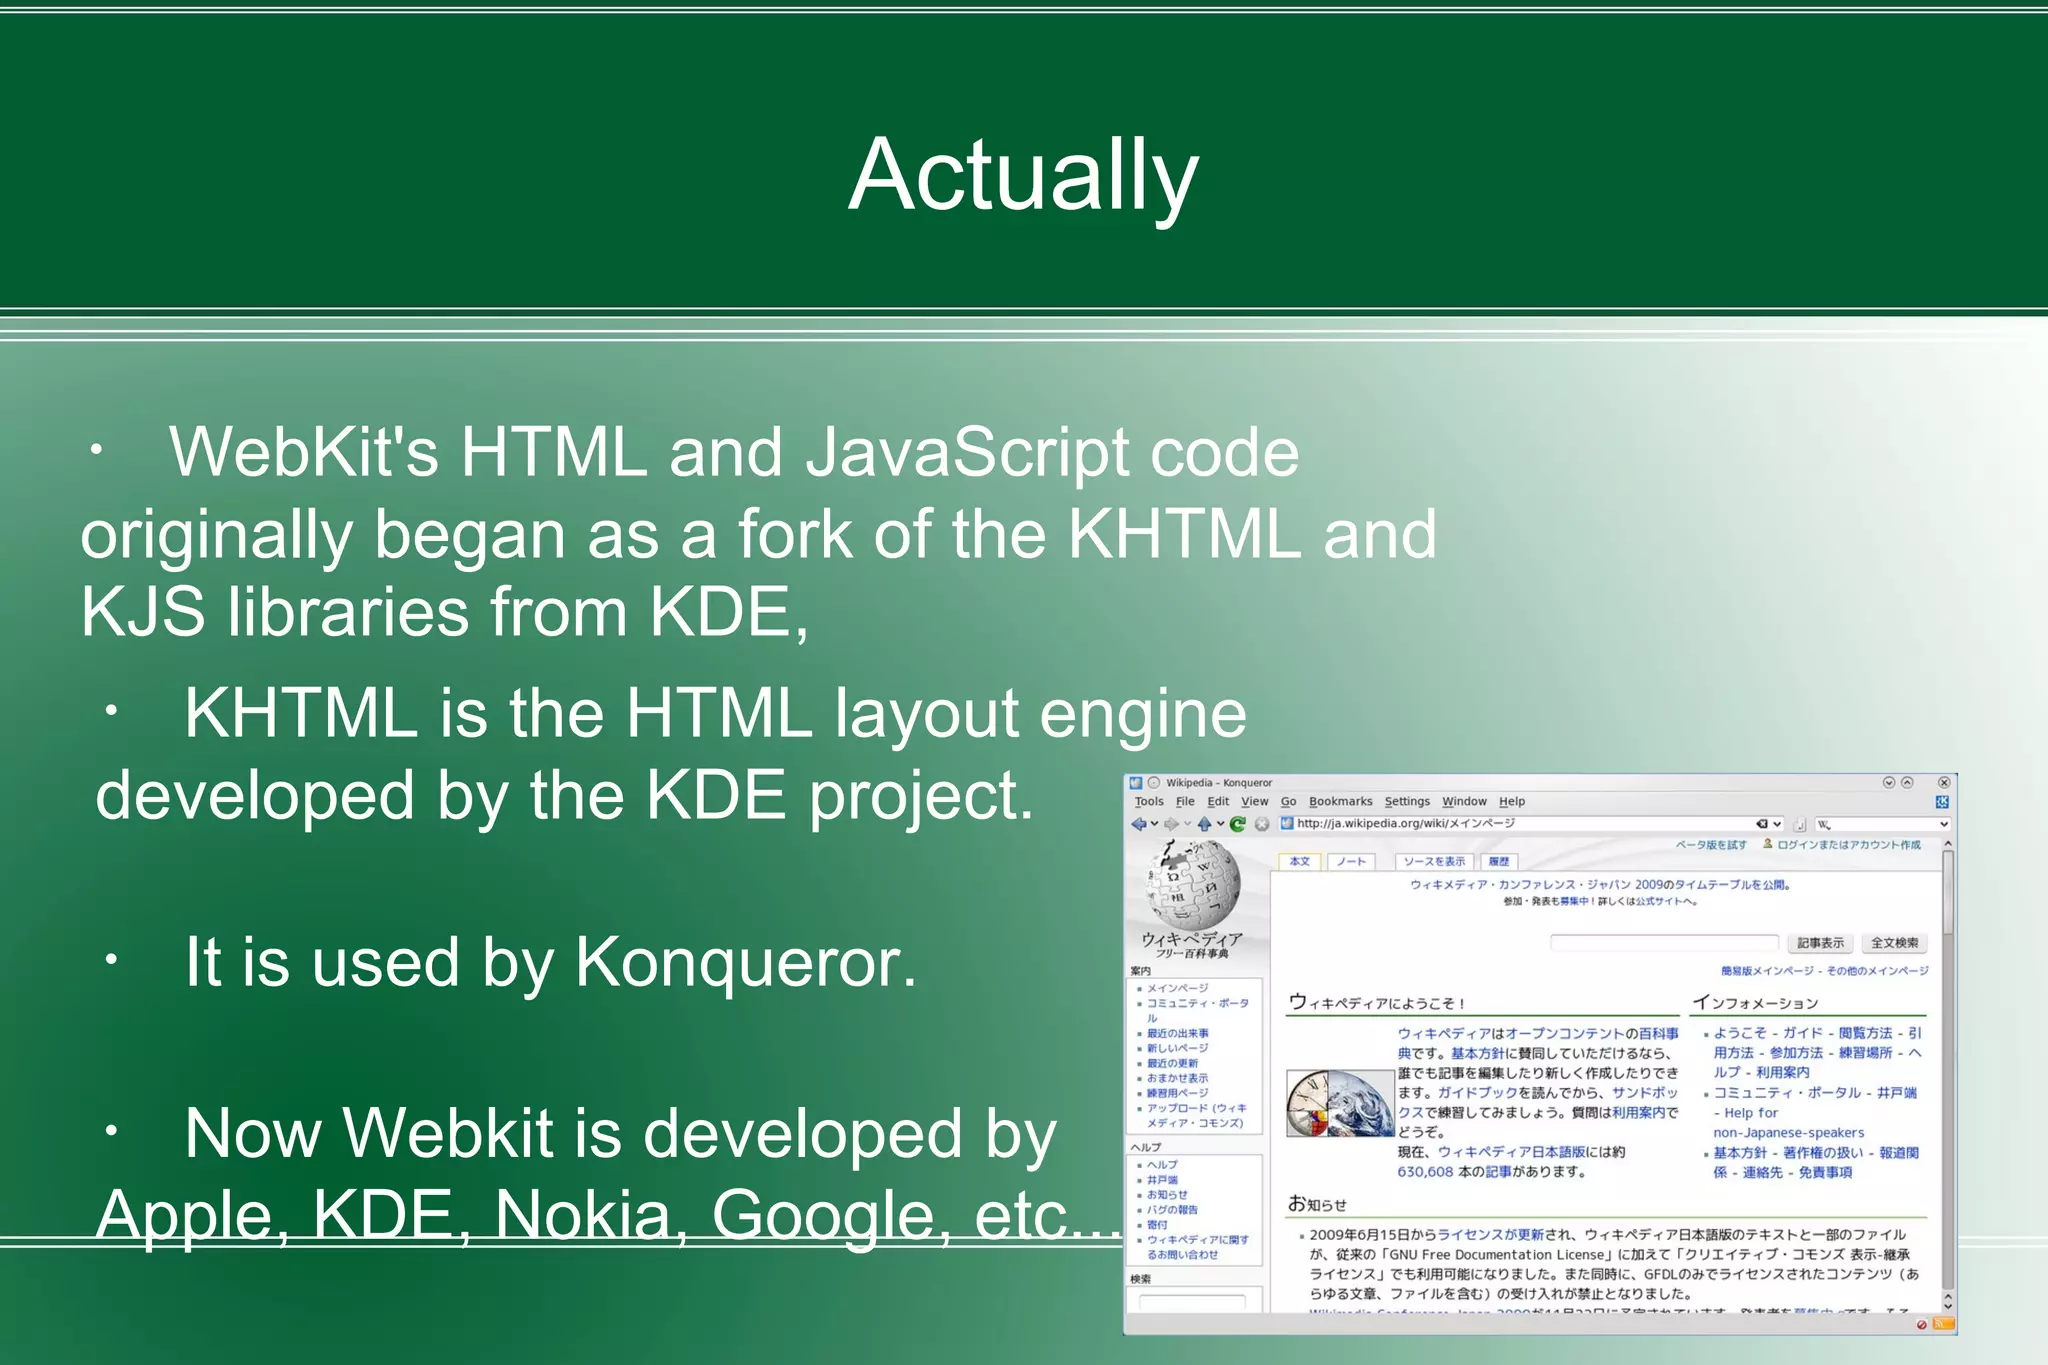Open the Bookmarks menu
This screenshot has height=1365, width=2048.
pyautogui.click(x=1340, y=802)
